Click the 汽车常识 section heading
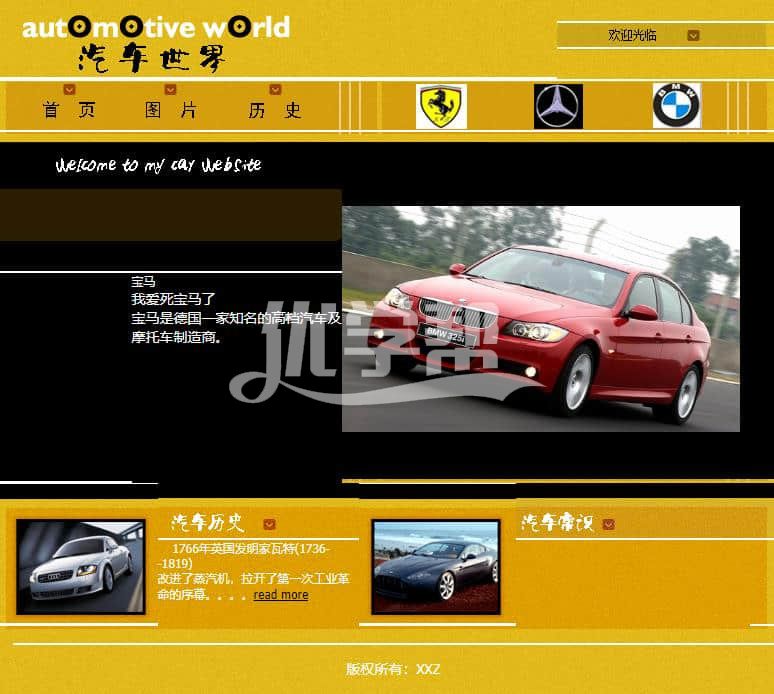 557,523
